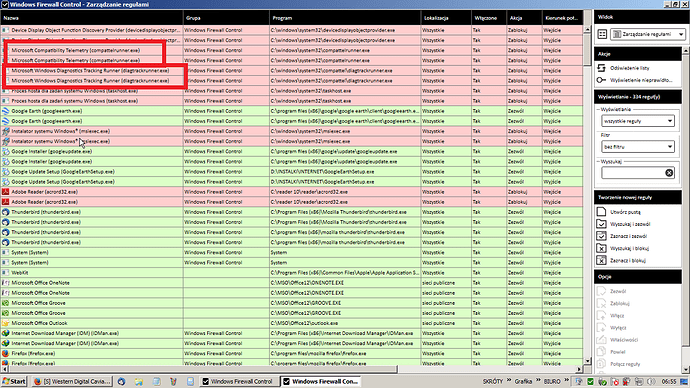Sort rules by the Nazwa column header
690x388 pixels.
(92, 18)
